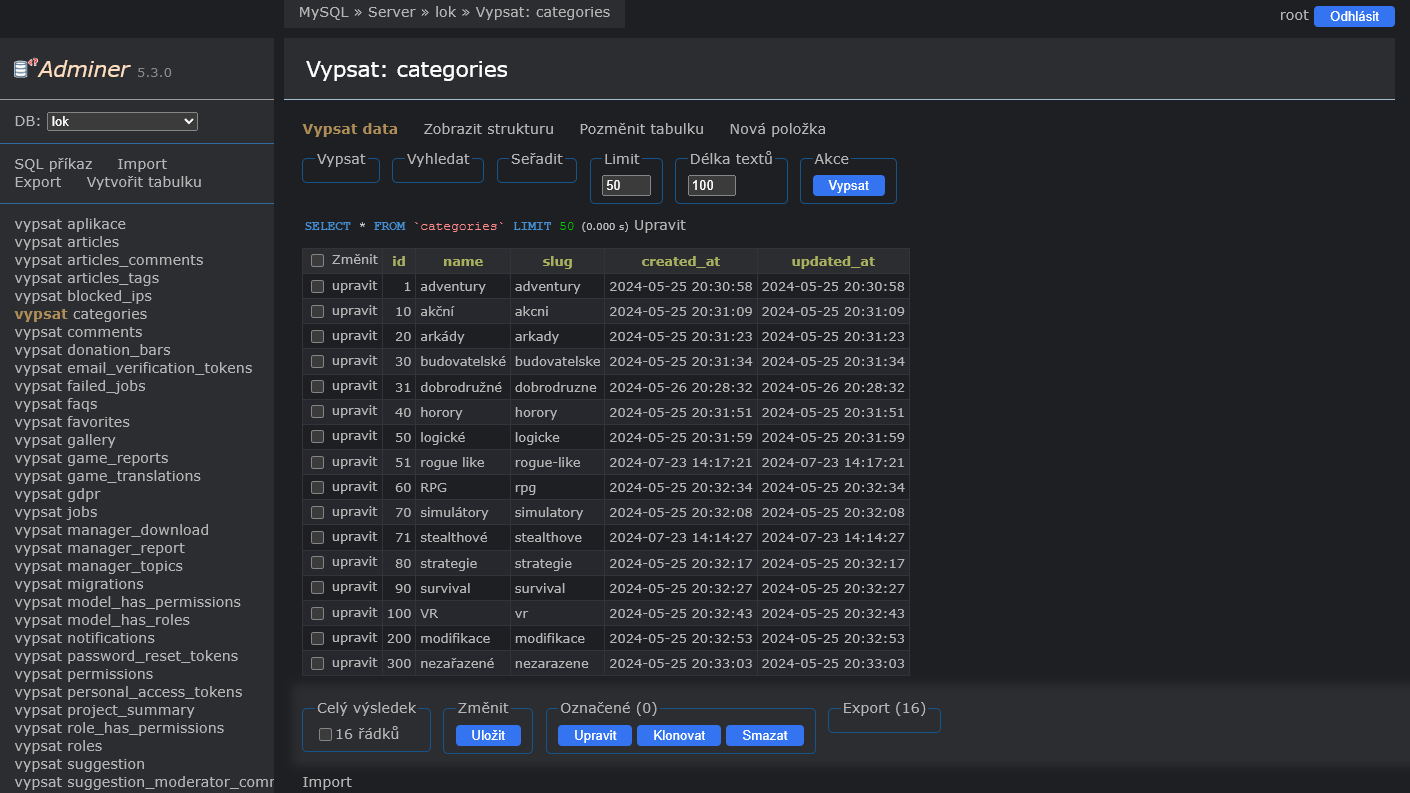Tick the checkbox for adventury row
Image resolution: width=1410 pixels, height=793 pixels.
(x=317, y=287)
